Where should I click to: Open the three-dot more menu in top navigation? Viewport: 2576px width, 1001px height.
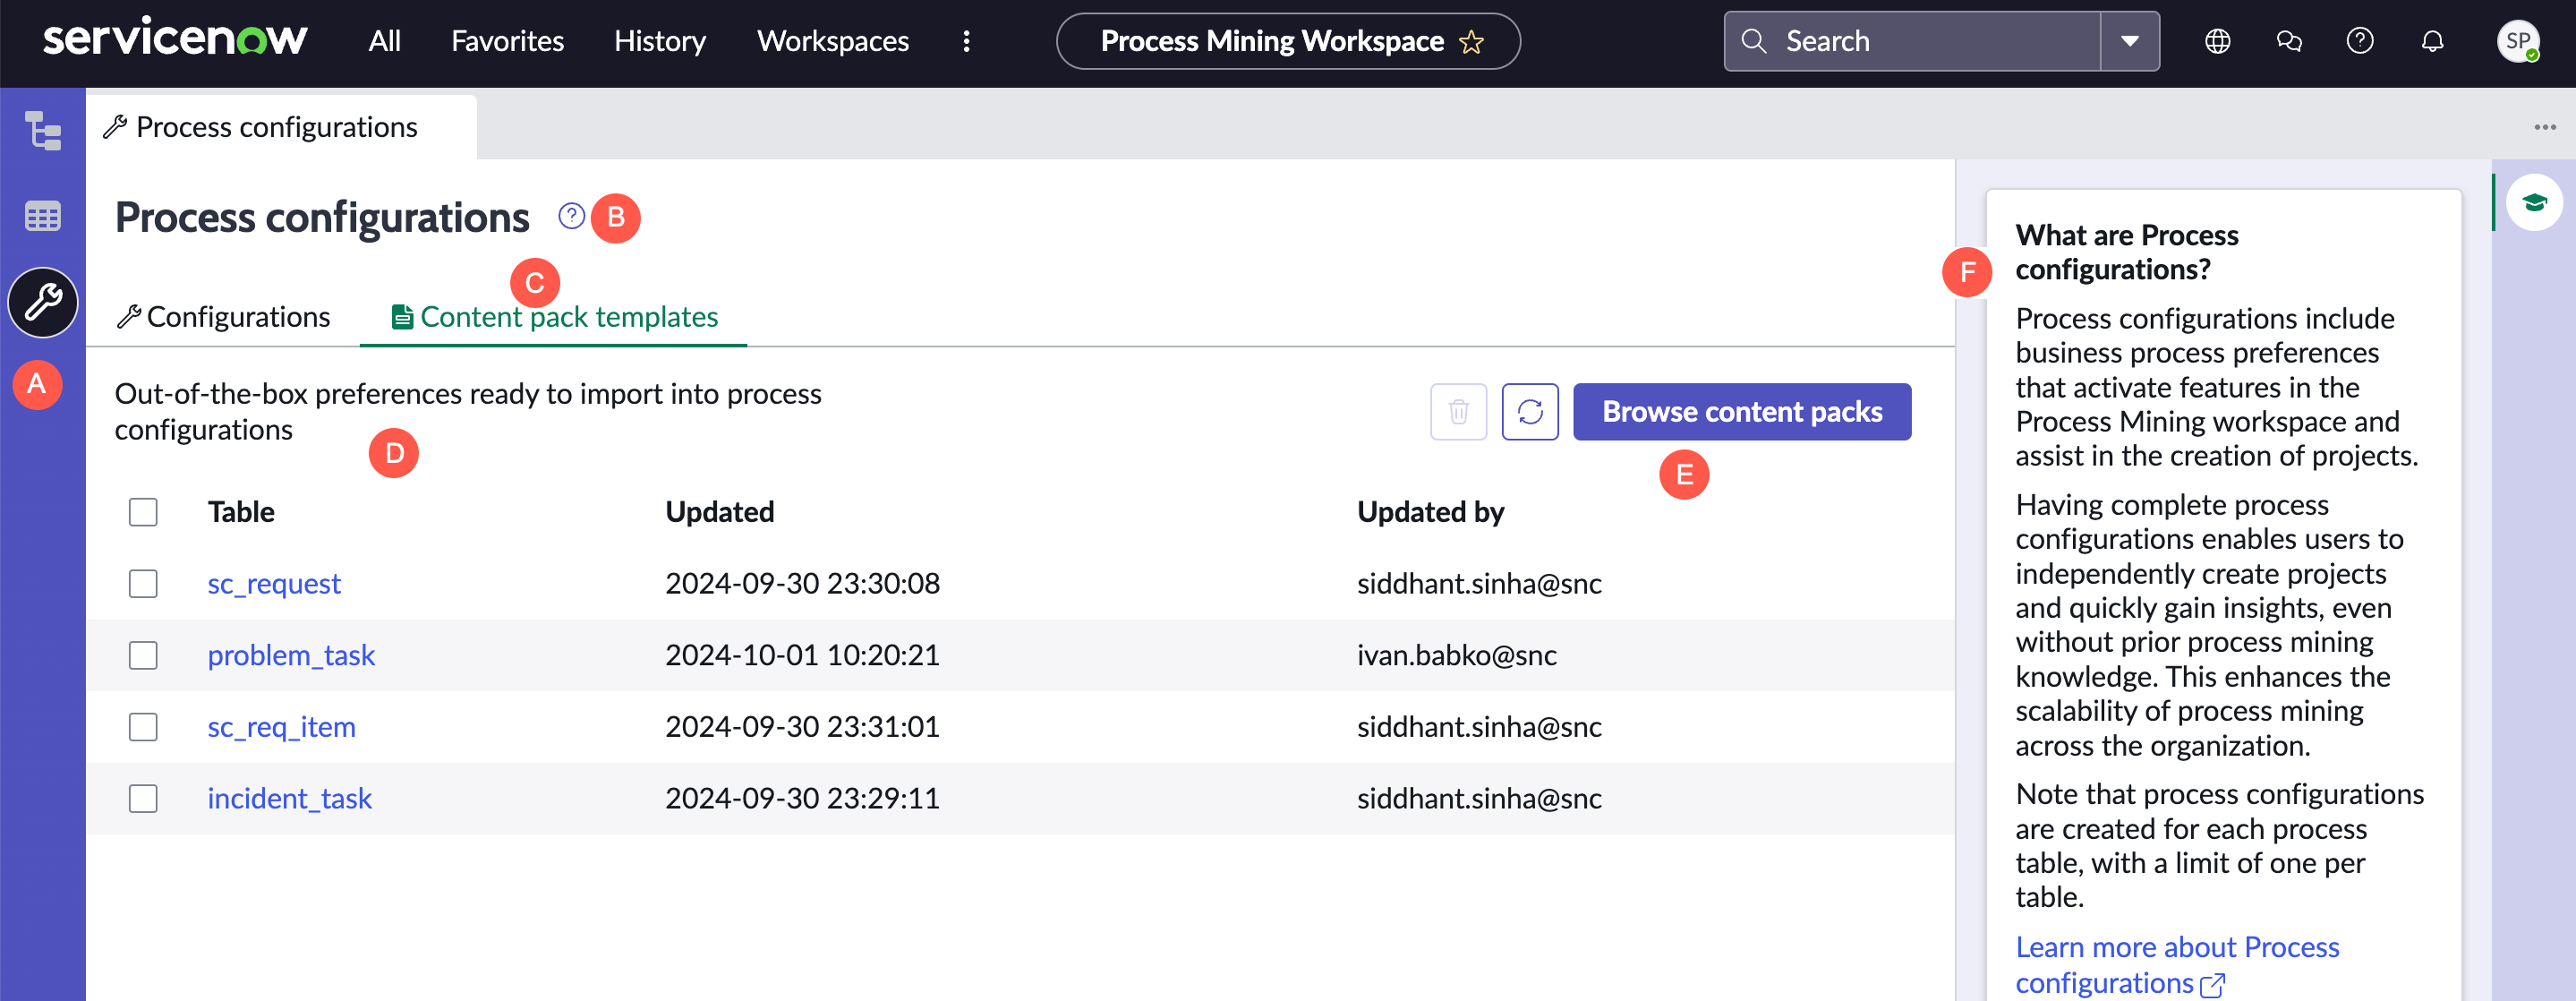(966, 41)
